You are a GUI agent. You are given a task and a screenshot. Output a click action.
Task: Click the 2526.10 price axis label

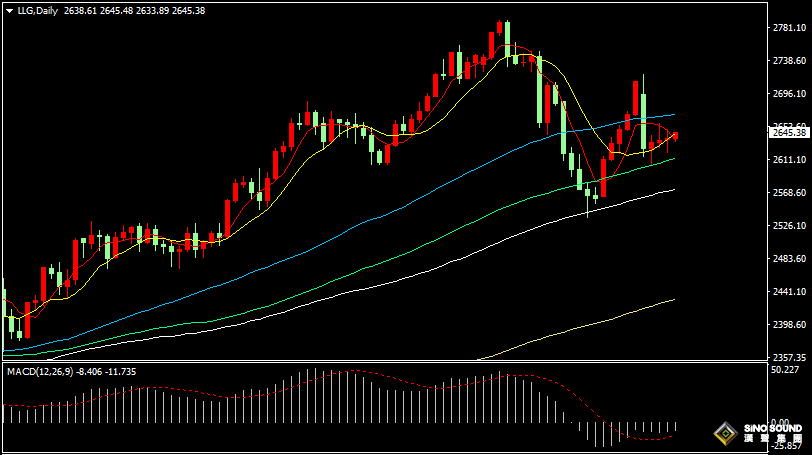tap(789, 226)
